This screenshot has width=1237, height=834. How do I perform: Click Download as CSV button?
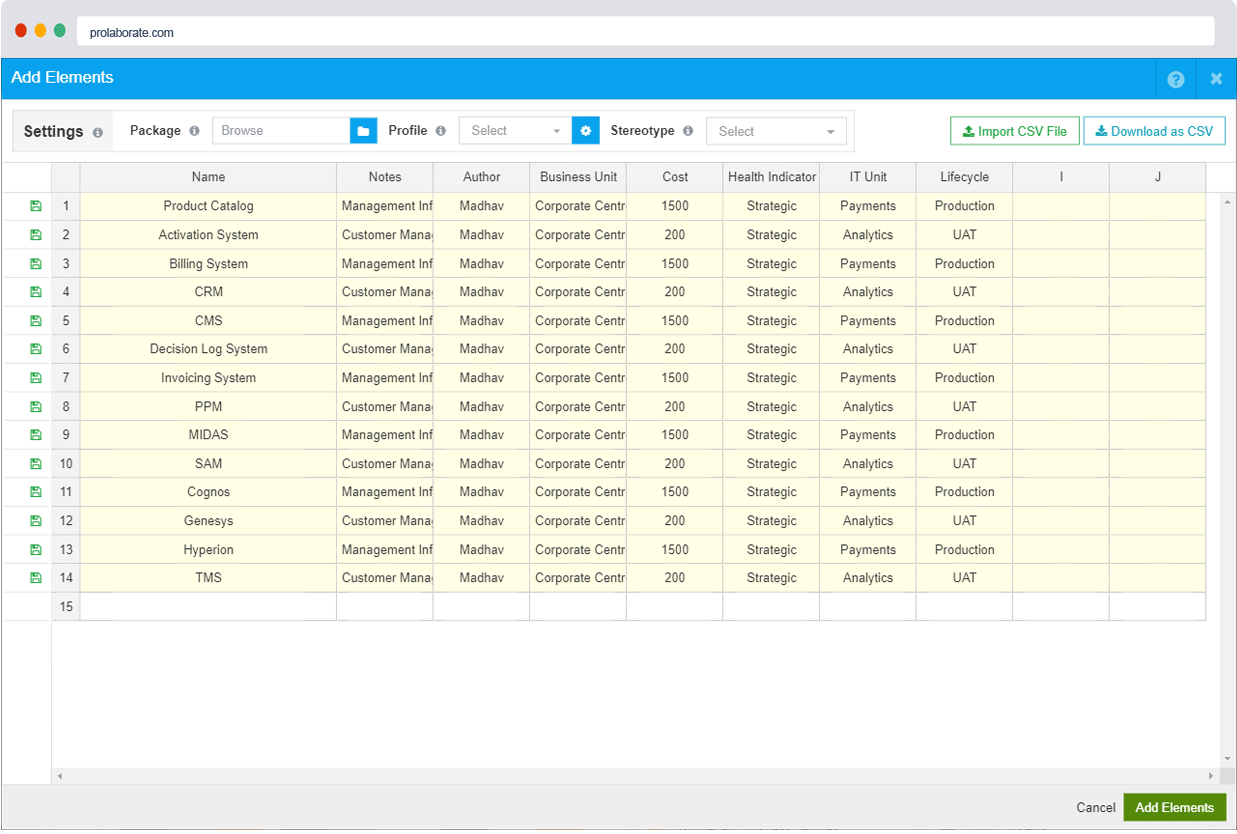pos(1154,131)
